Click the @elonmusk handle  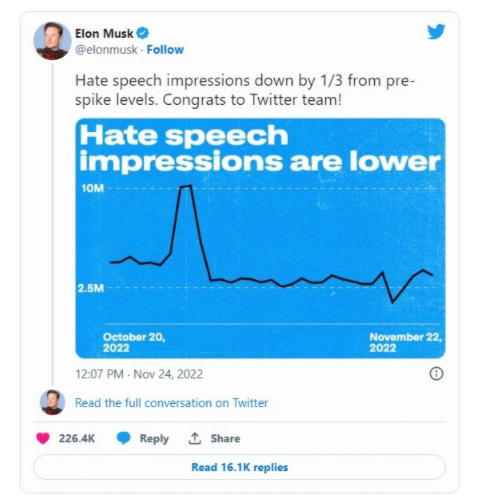pyautogui.click(x=106, y=50)
